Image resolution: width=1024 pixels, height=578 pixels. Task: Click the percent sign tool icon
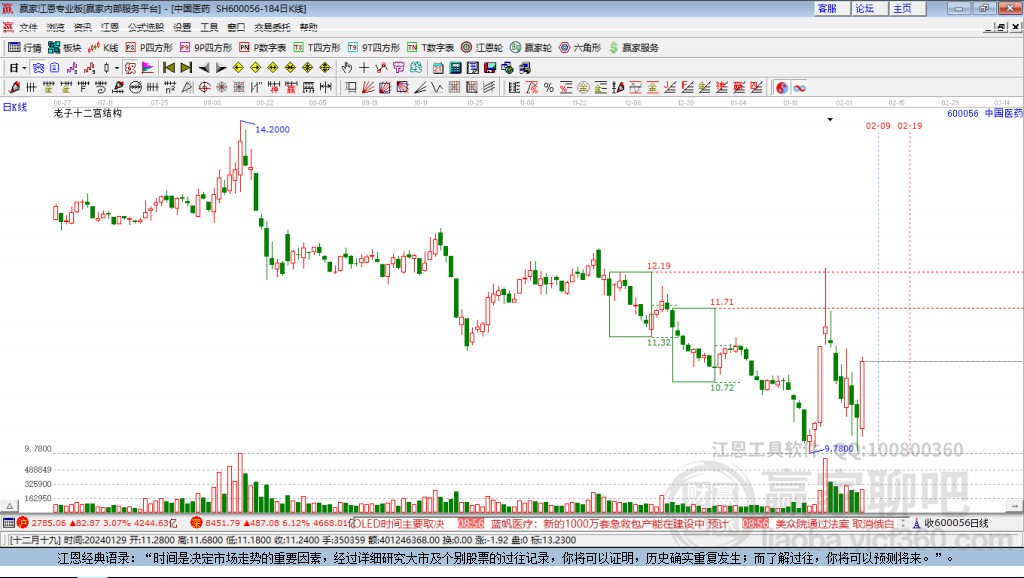click(x=549, y=87)
